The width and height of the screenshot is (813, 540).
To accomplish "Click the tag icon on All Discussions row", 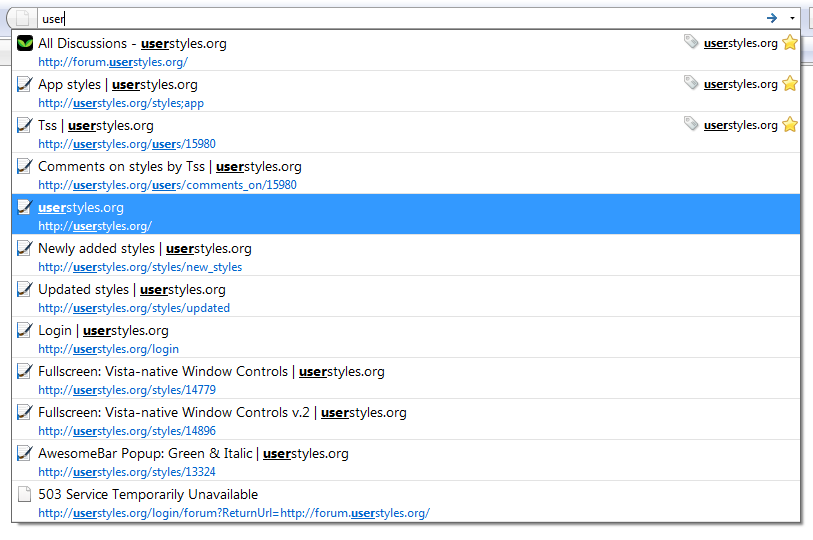I will 691,41.
